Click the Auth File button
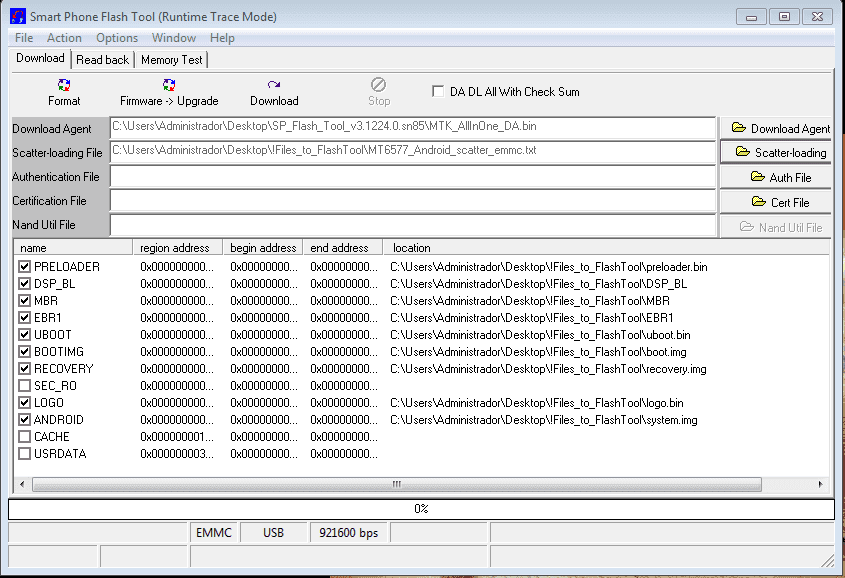This screenshot has width=845, height=578. pos(776,177)
